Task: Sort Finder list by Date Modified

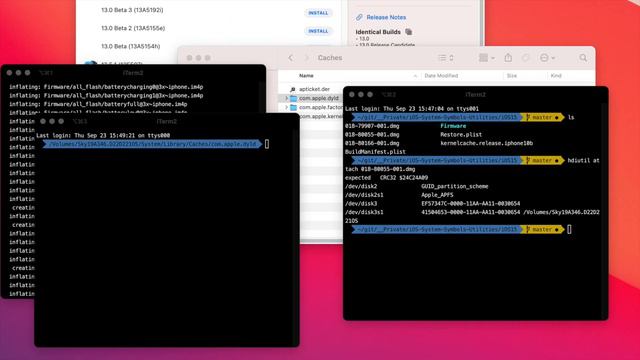Action: coord(441,76)
